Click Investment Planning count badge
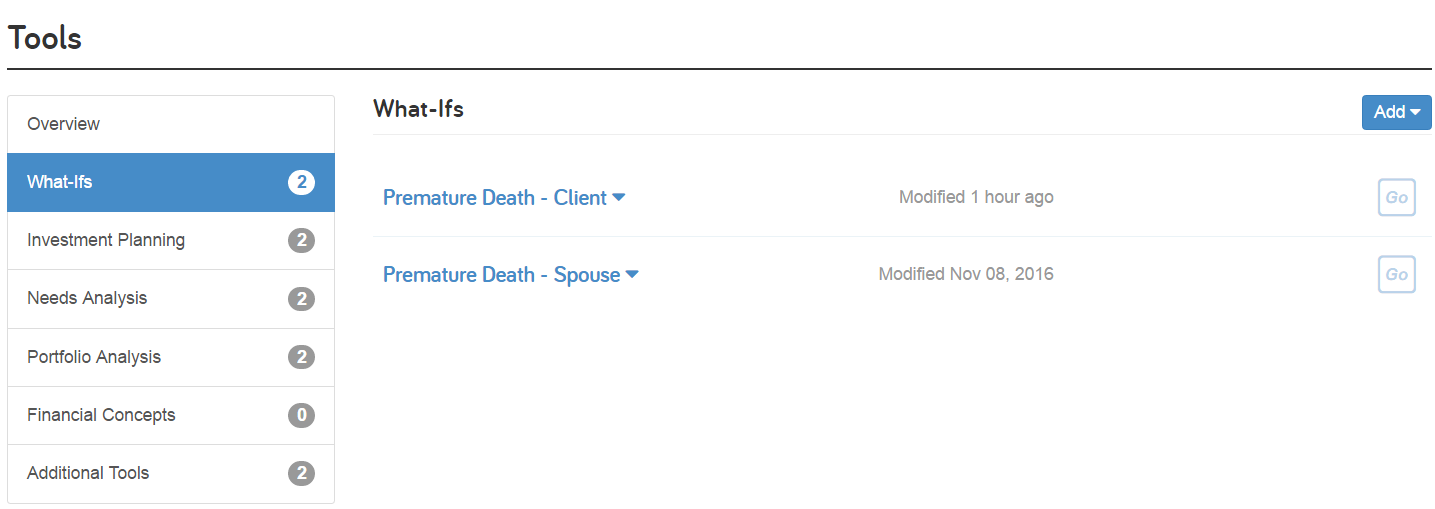The width and height of the screenshot is (1435, 509). tap(301, 240)
